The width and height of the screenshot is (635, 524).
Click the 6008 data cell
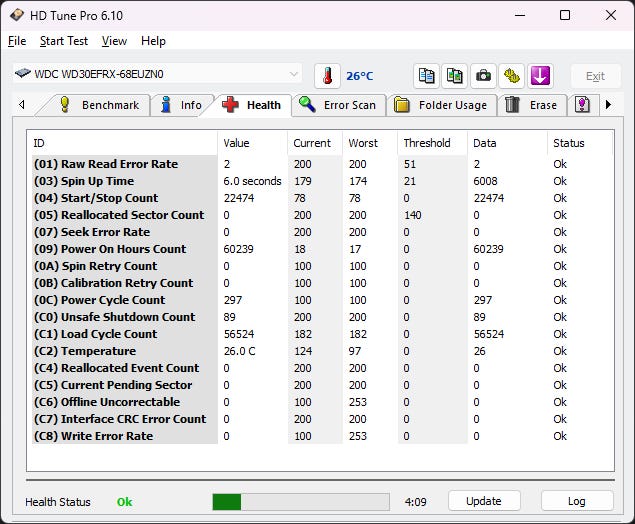coord(485,181)
